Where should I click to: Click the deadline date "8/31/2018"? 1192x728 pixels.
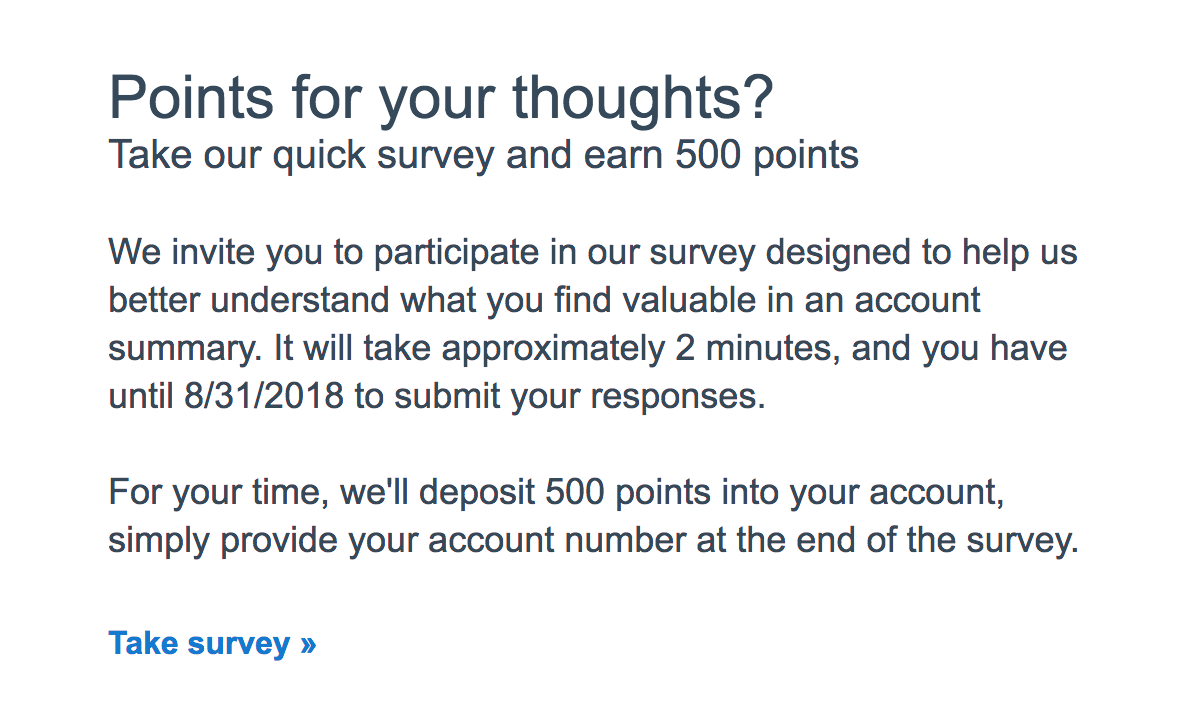tap(263, 397)
